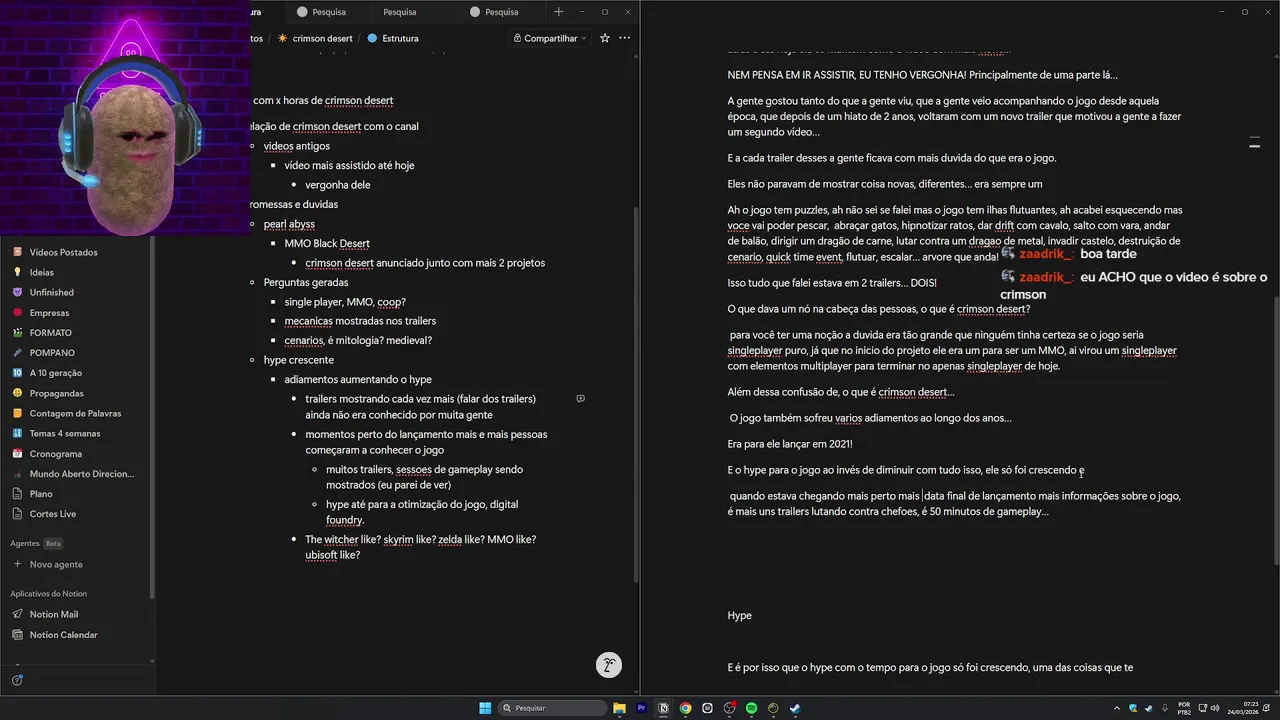Click the right document window scrollbar
This screenshot has width=1280, height=720.
click(x=1276, y=430)
